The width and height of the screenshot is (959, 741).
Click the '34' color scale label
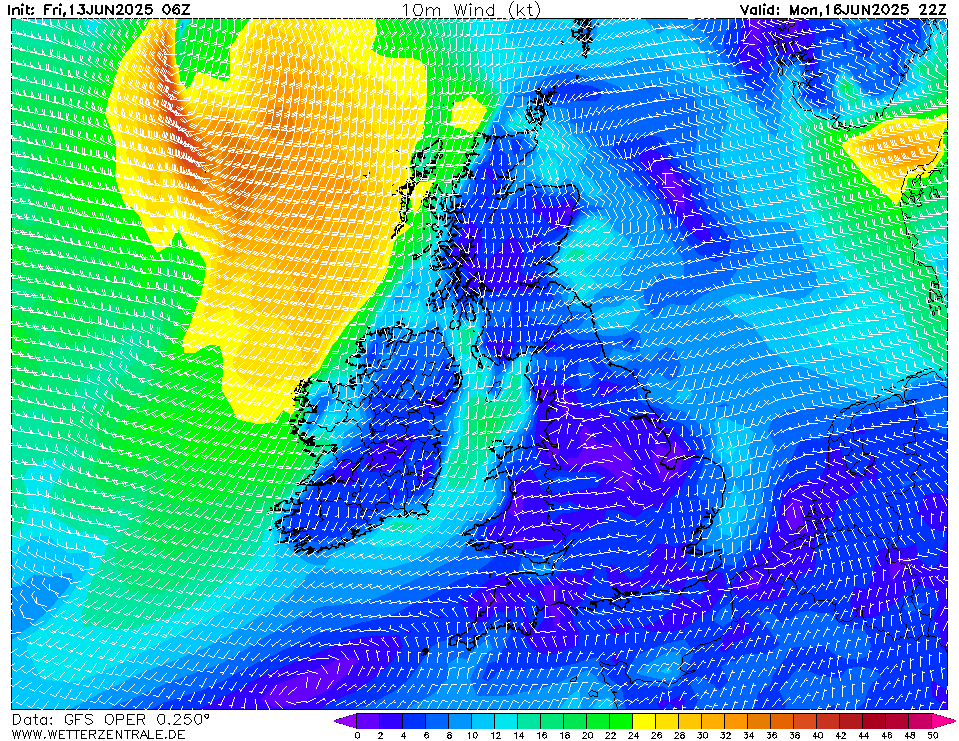click(x=749, y=735)
